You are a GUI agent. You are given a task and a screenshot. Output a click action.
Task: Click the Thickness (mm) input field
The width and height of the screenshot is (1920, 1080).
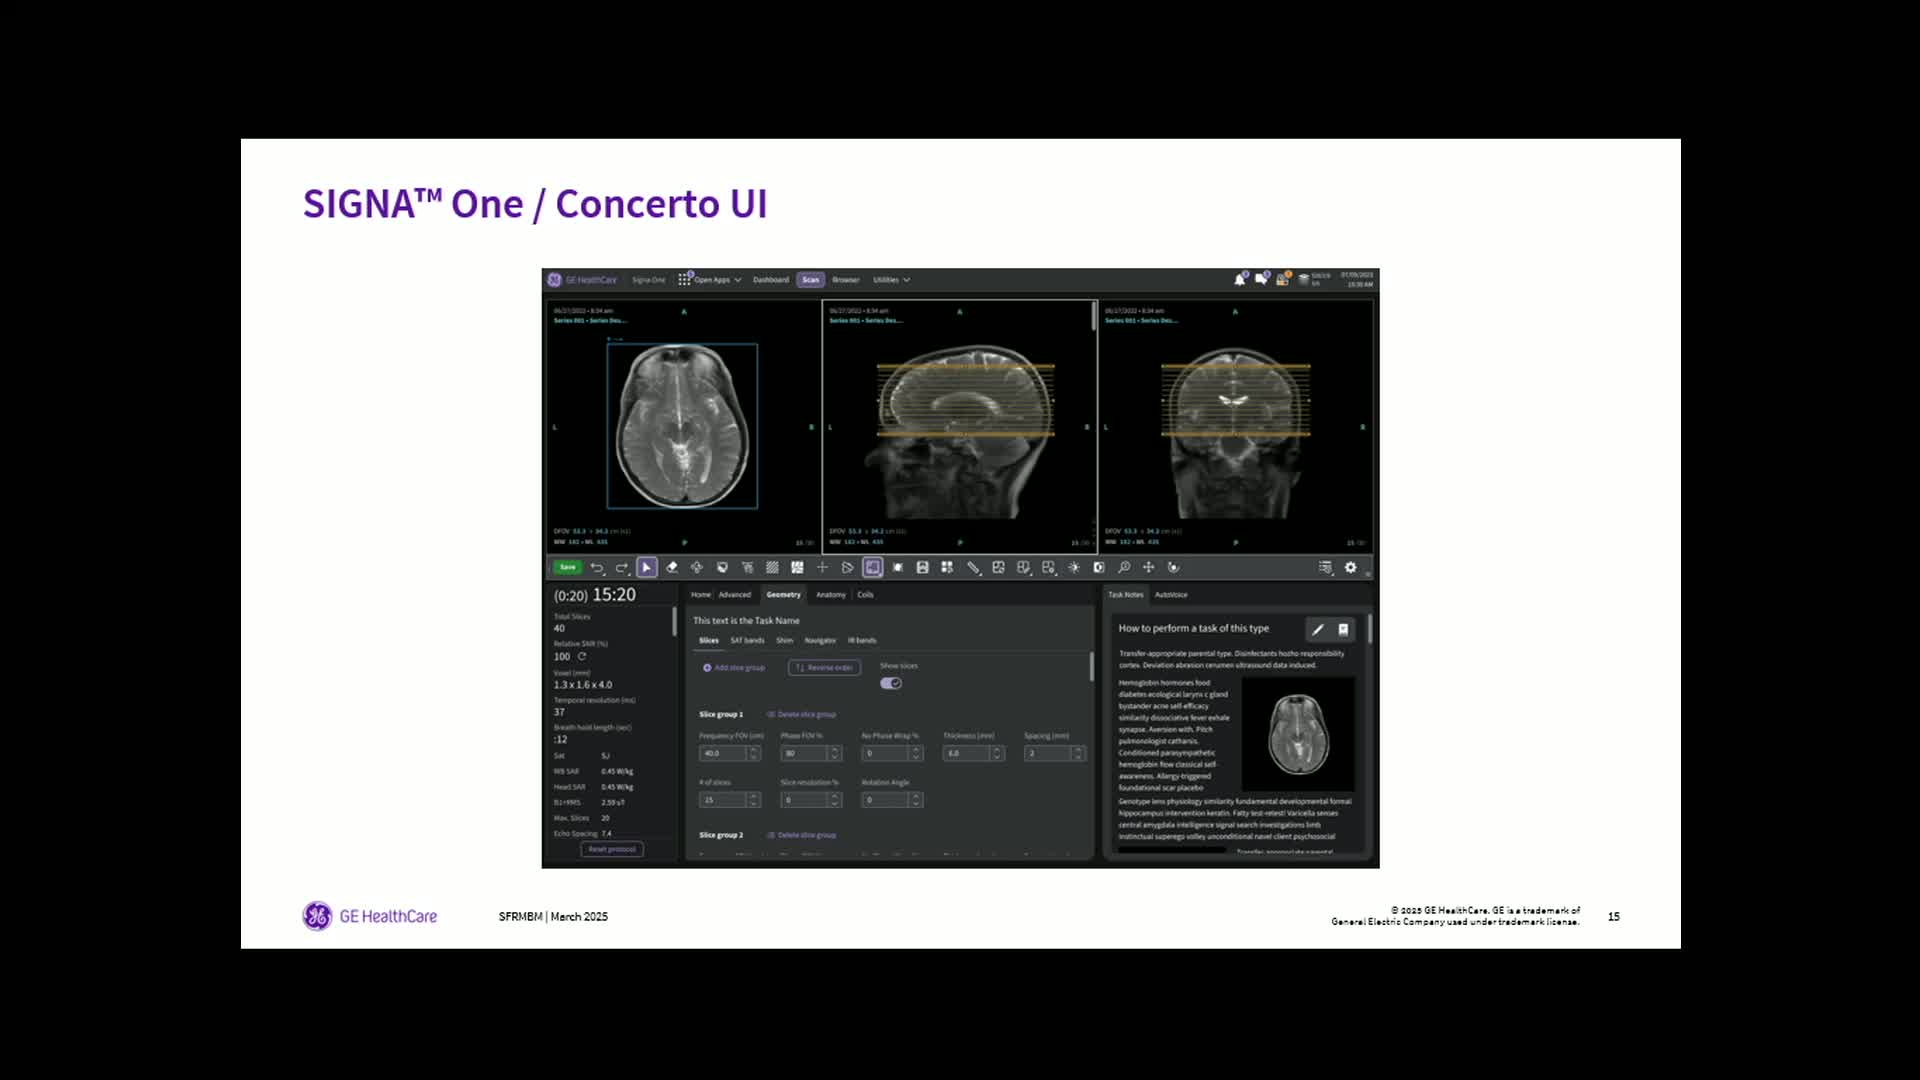pyautogui.click(x=966, y=754)
